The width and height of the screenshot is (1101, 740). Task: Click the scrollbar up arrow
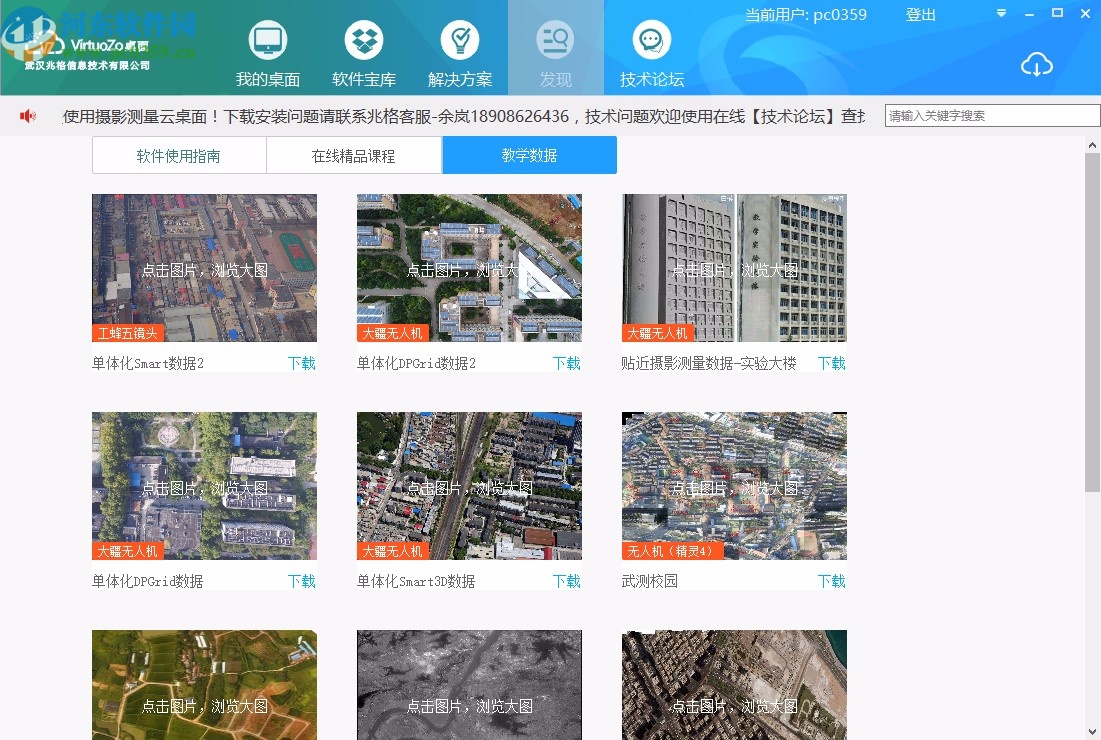tap(1092, 143)
